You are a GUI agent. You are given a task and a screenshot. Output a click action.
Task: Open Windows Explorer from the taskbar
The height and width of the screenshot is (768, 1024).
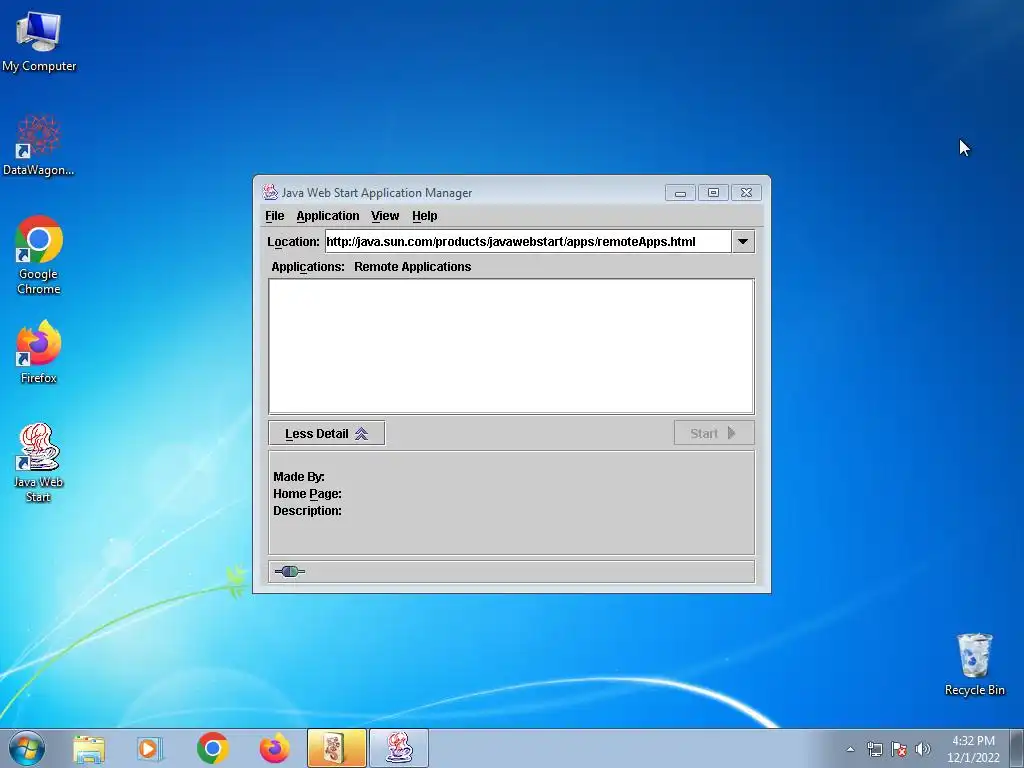tap(89, 748)
